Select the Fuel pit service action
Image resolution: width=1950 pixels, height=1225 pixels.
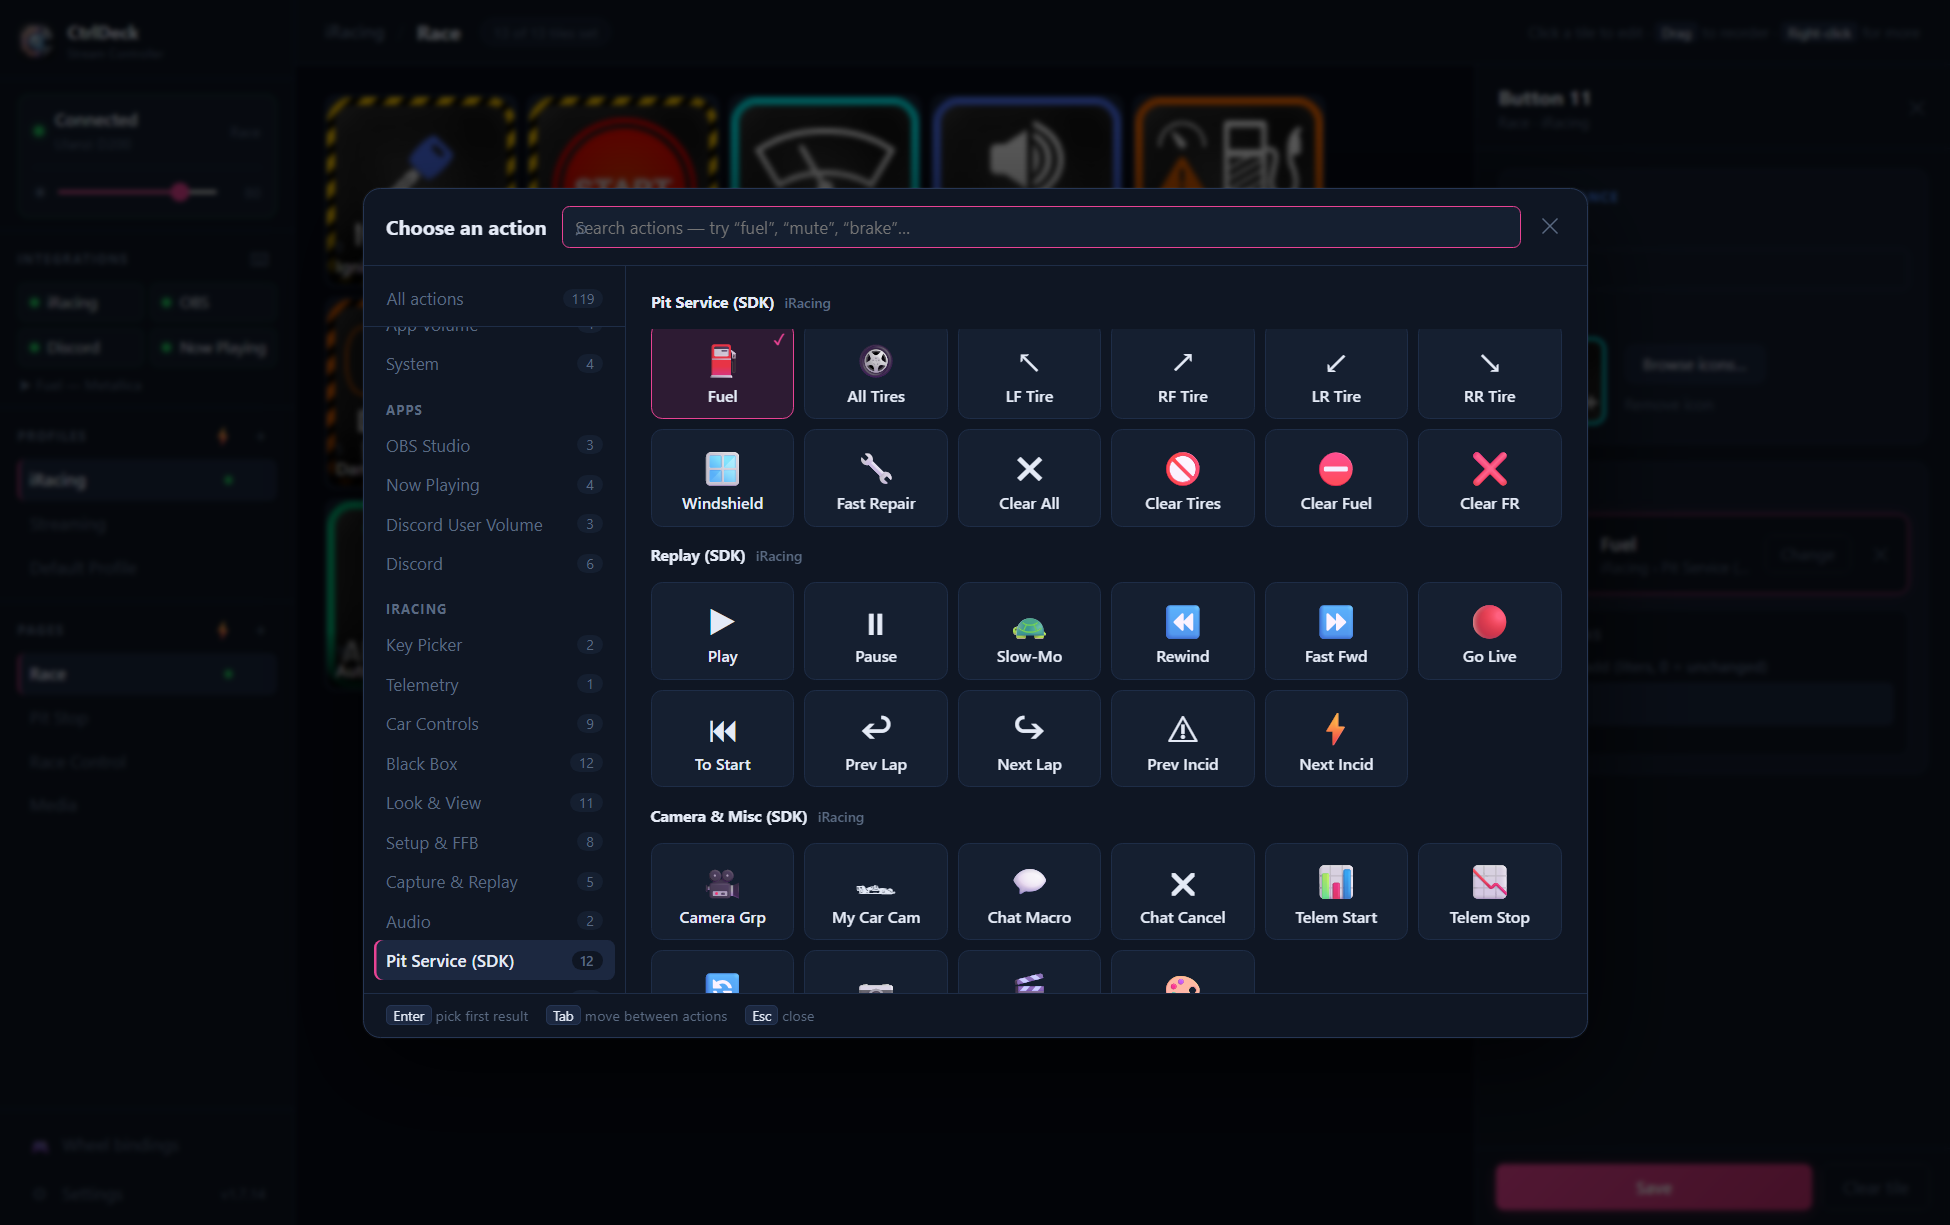[x=722, y=373]
